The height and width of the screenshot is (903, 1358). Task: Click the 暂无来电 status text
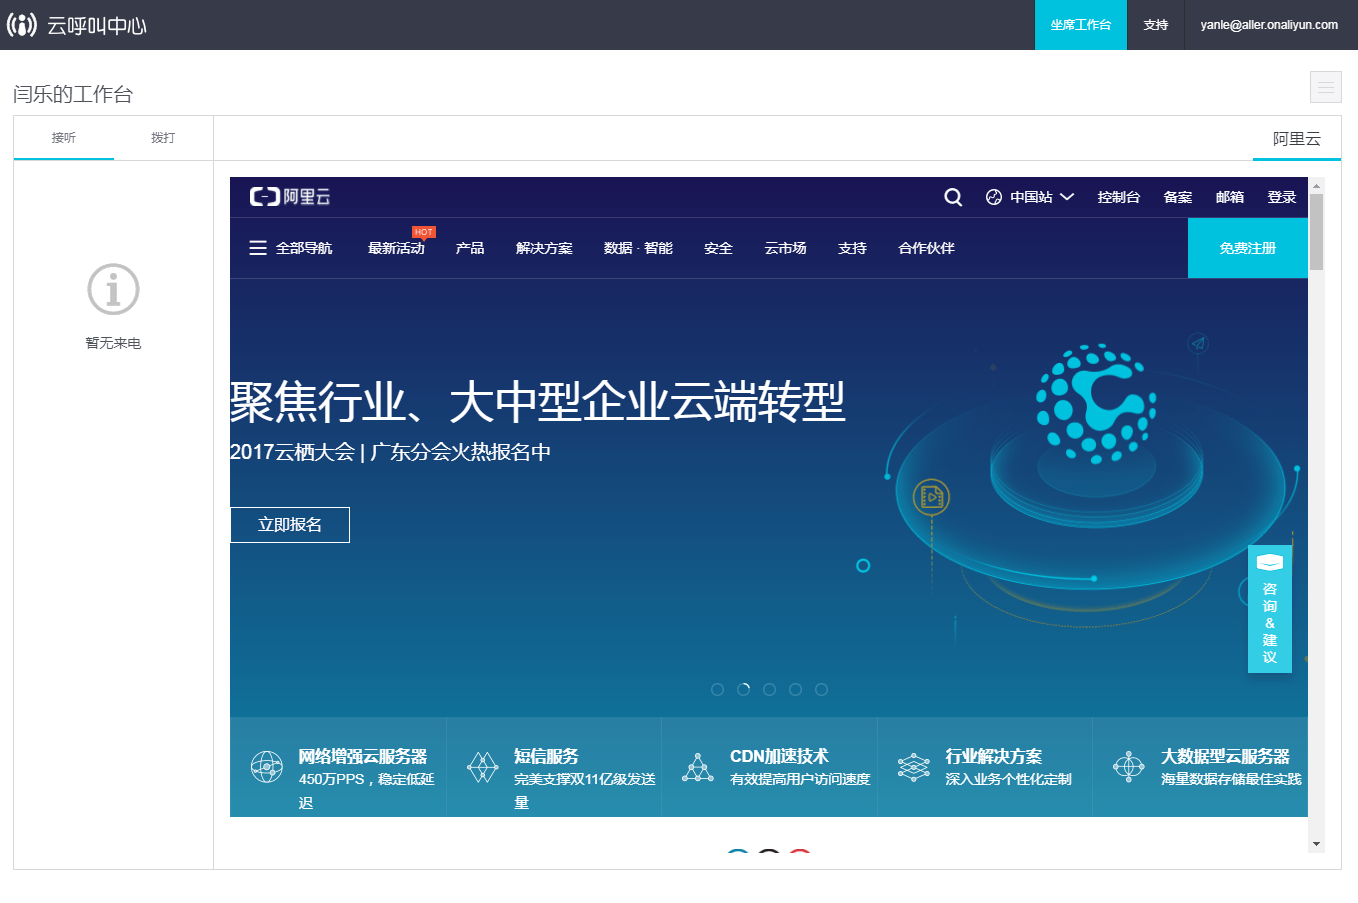pos(113,343)
